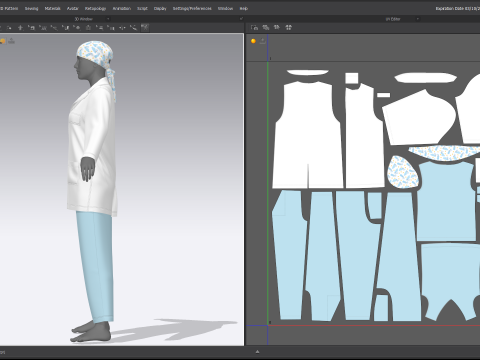Select the oval printed cap pattern piece

pyautogui.click(x=402, y=172)
